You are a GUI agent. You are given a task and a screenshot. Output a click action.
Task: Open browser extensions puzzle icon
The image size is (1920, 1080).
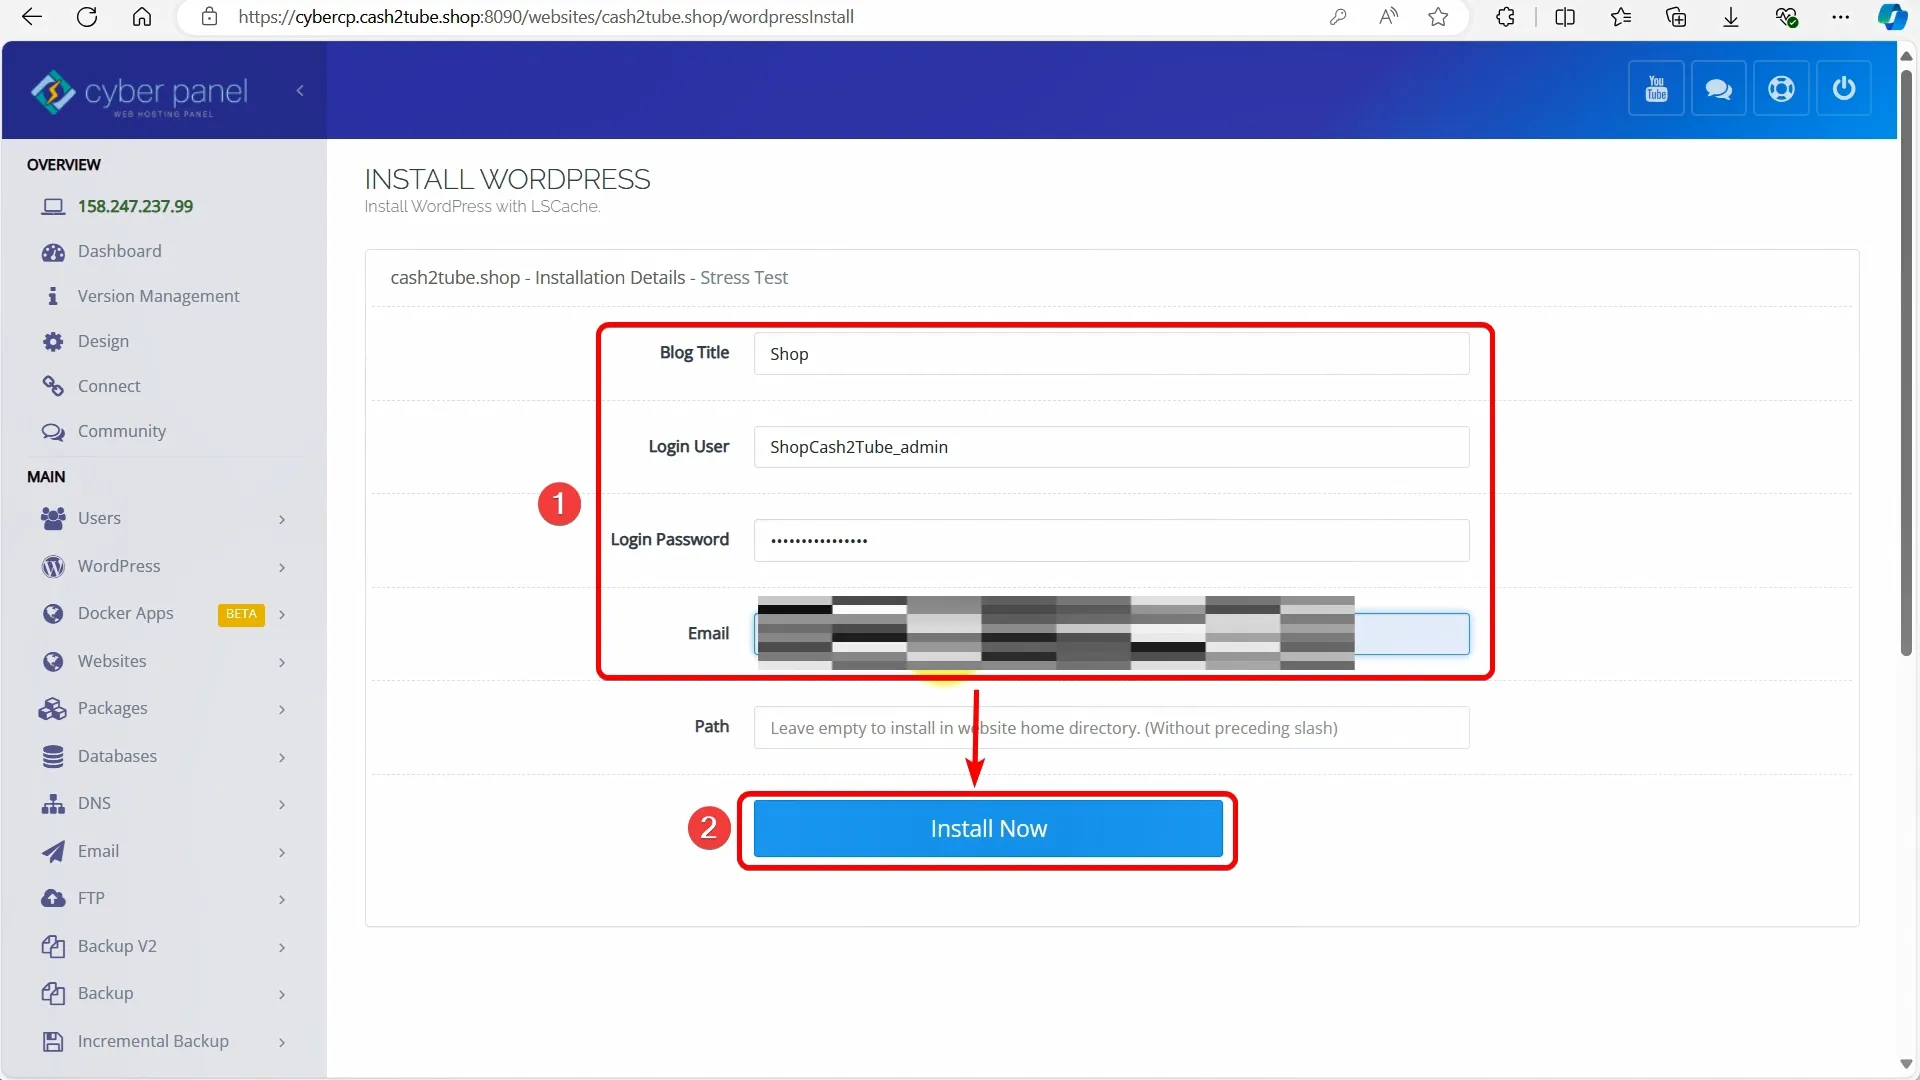click(1505, 17)
